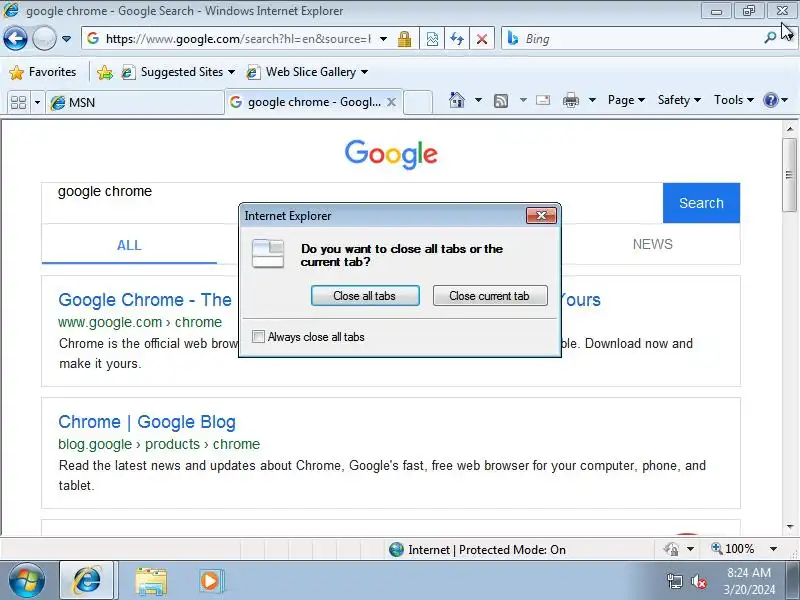Expand the Print options dropdown arrow
Viewport: 800px width, 600px height.
(x=592, y=100)
